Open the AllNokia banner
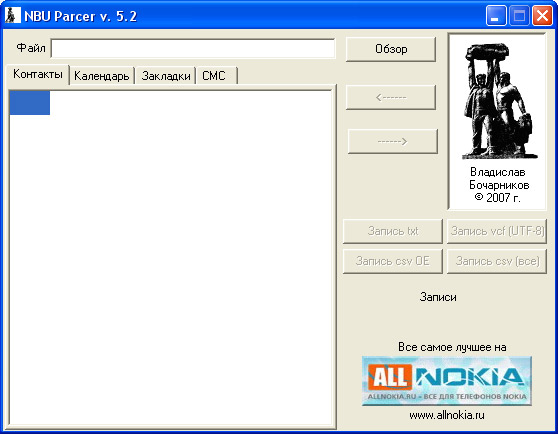558x434 pixels. [447, 381]
